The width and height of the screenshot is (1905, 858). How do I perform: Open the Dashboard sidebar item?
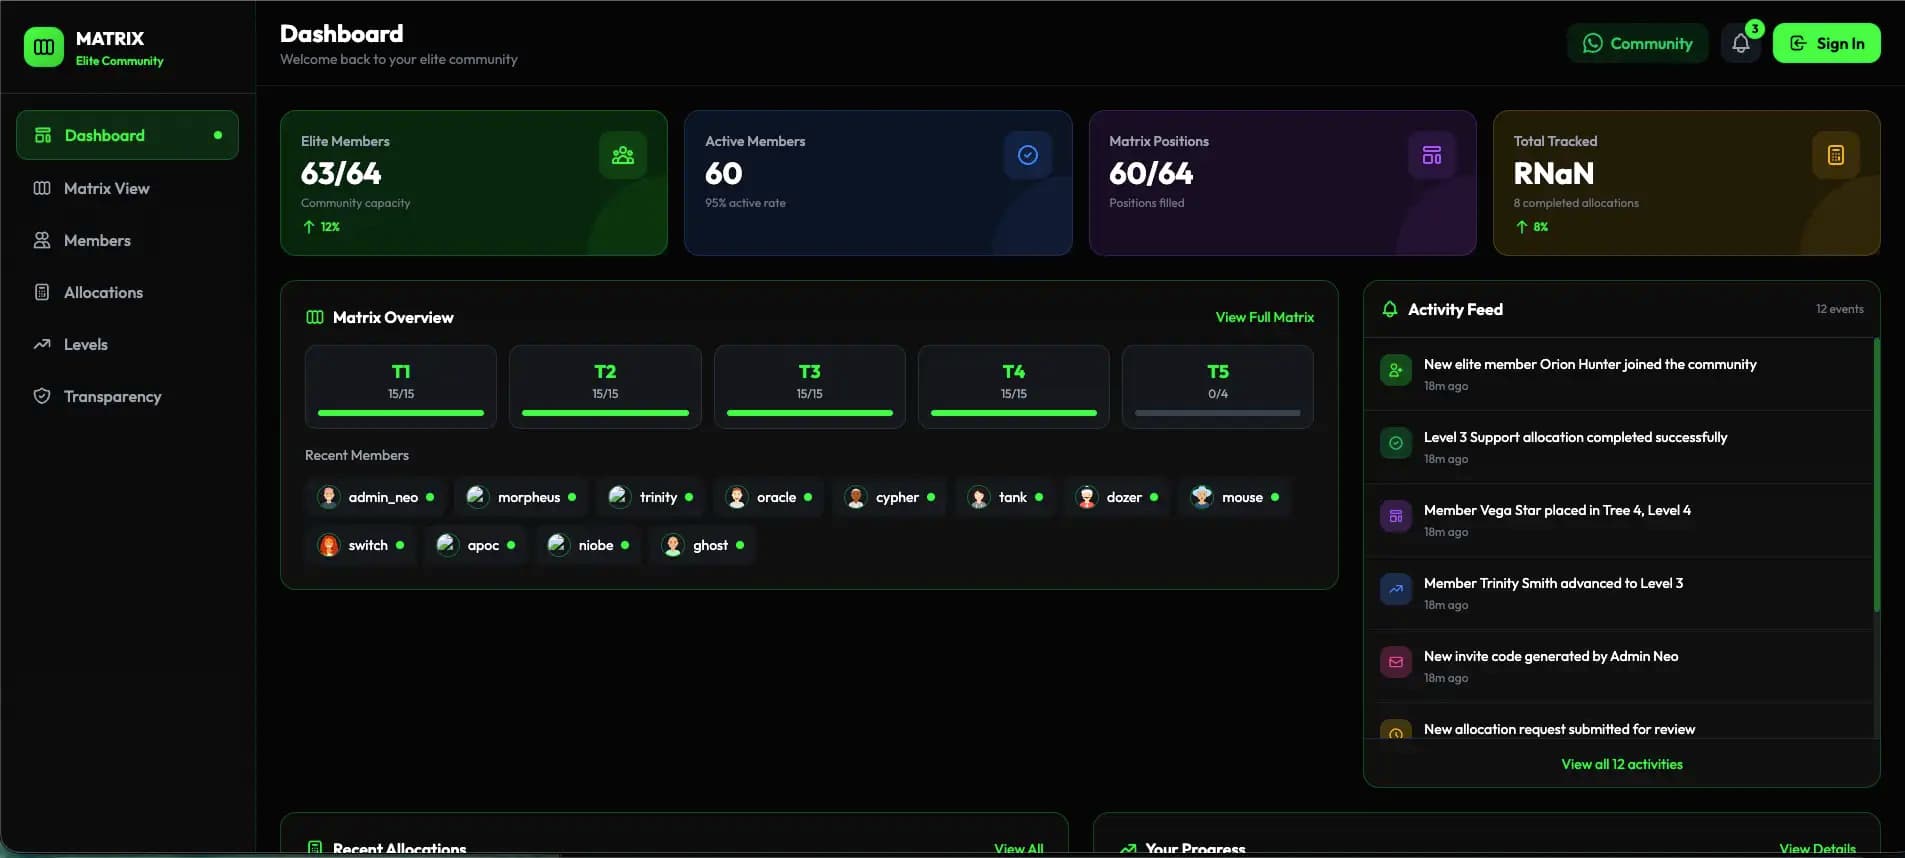[127, 135]
